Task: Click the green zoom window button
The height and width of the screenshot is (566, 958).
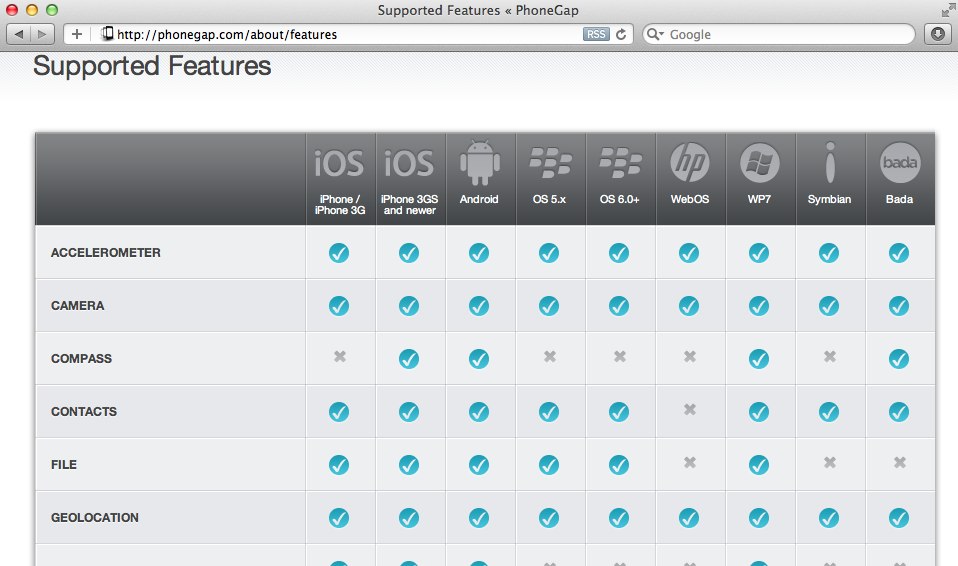Action: coord(52,10)
